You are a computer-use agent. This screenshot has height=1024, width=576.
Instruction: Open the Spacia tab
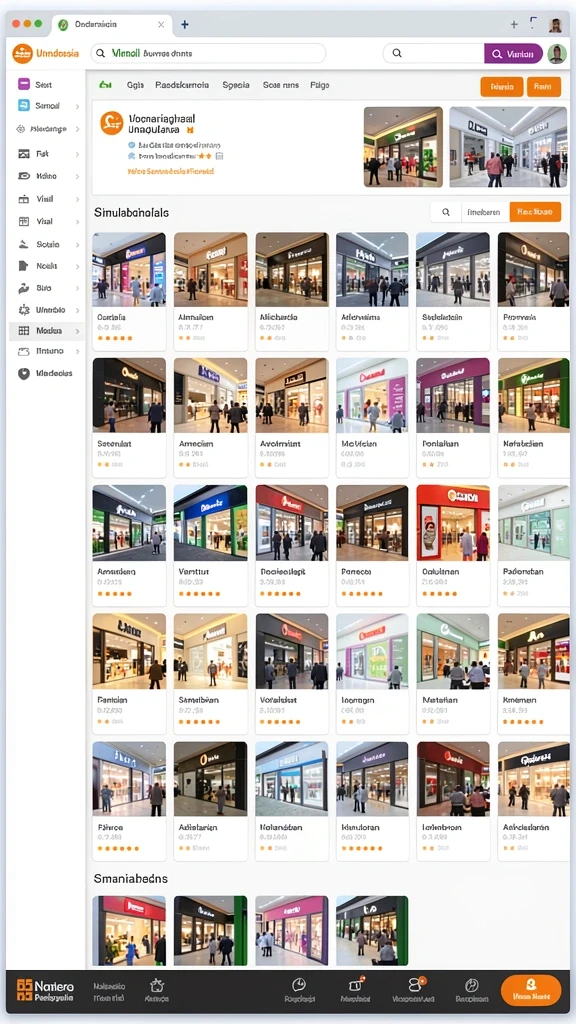point(236,85)
